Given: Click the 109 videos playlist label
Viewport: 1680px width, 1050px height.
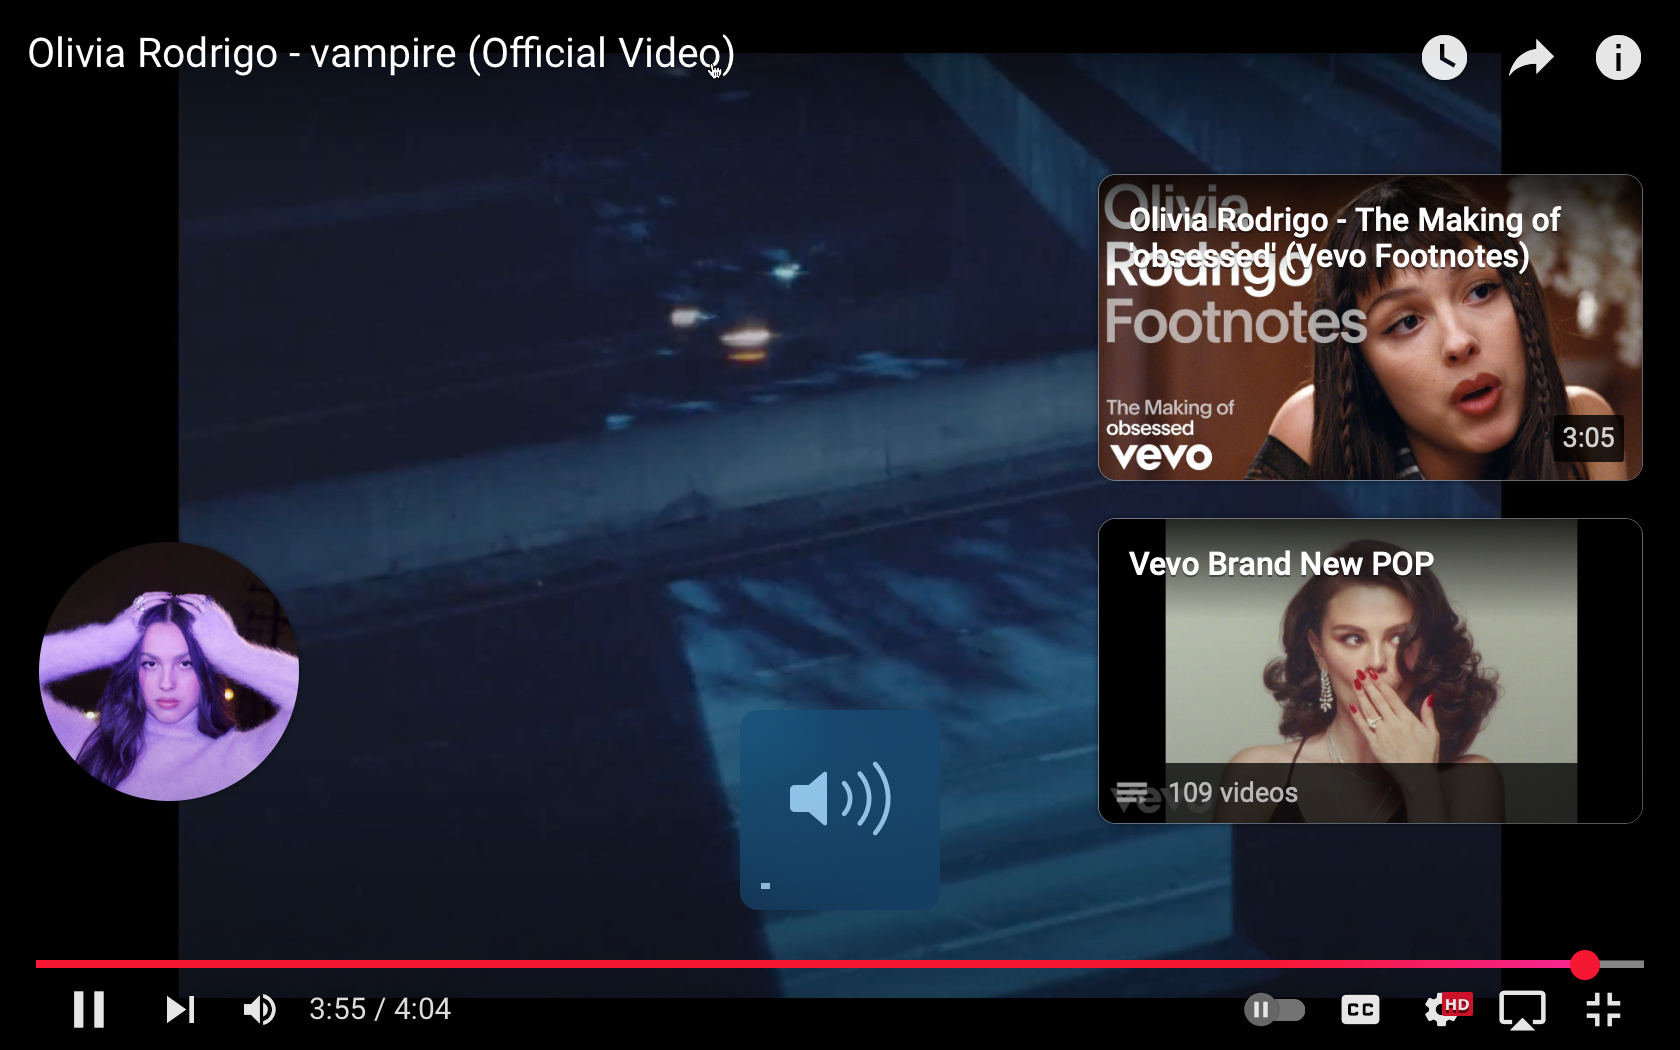Looking at the screenshot, I should point(1232,793).
